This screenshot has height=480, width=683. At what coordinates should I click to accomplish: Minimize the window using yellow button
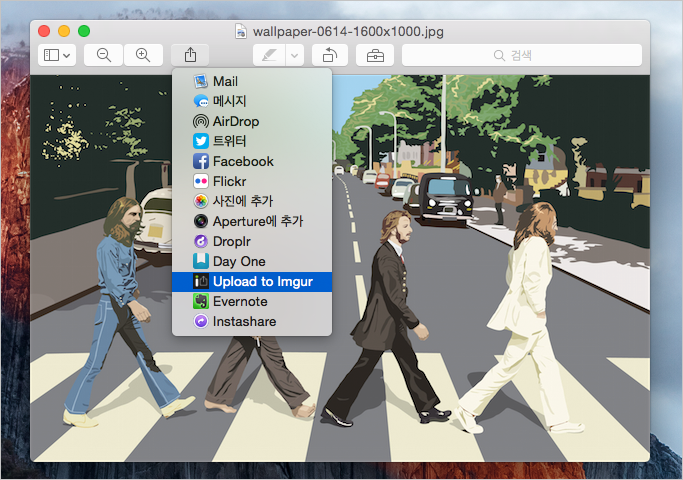(x=64, y=31)
